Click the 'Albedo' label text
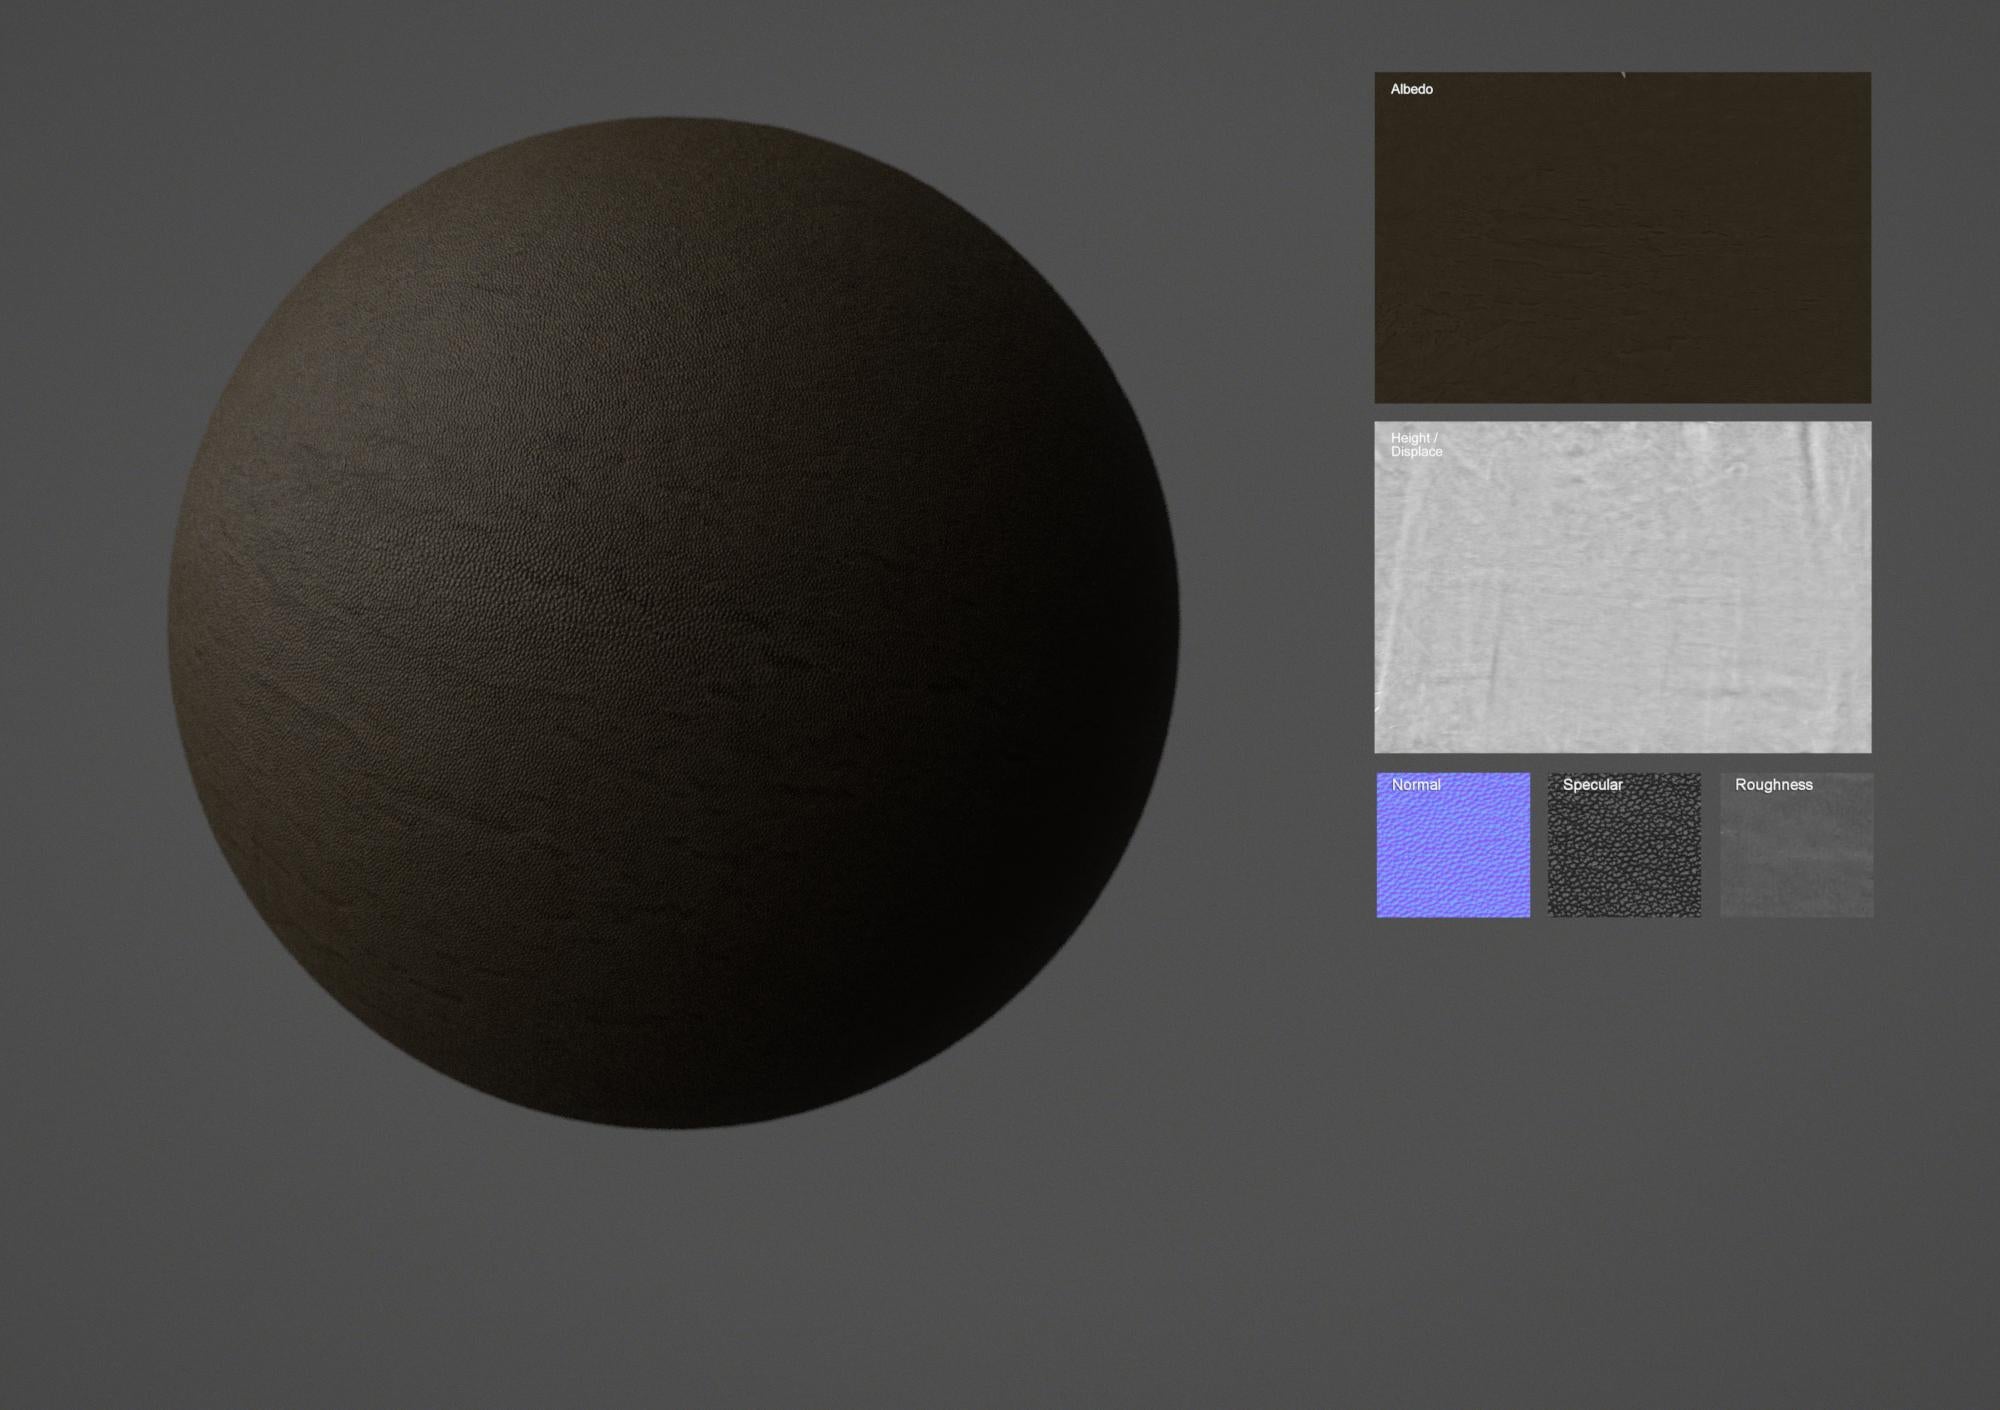Screen dimensions: 2000x1410 point(1411,89)
